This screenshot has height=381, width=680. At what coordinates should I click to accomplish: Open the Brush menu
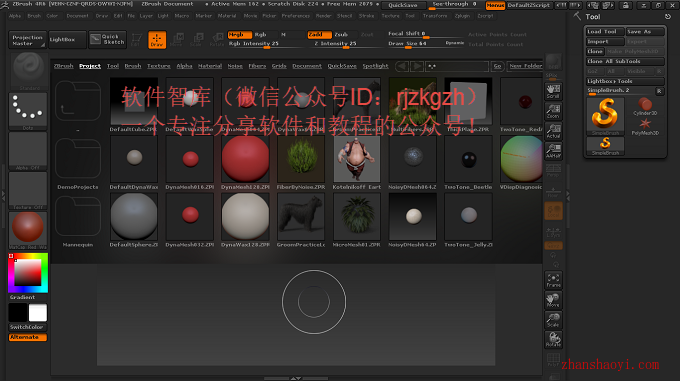tap(34, 16)
